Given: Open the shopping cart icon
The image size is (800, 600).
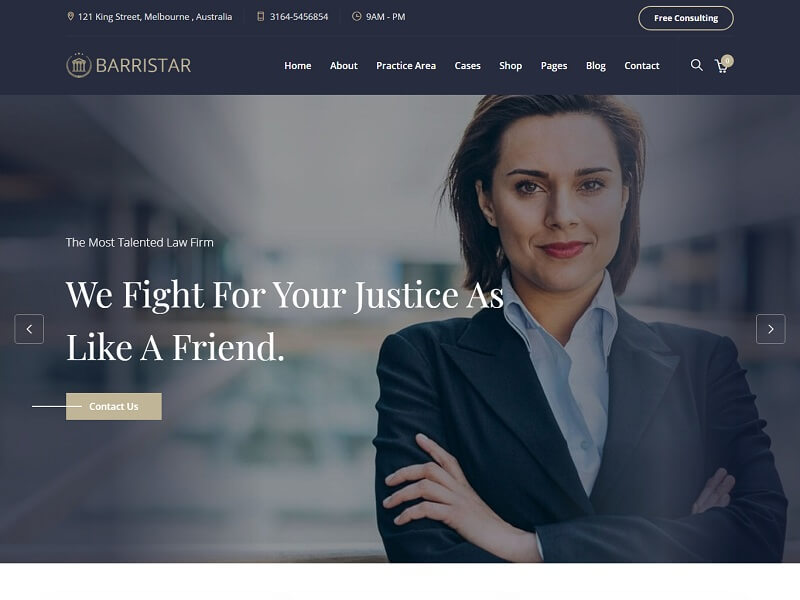Looking at the screenshot, I should 721,66.
